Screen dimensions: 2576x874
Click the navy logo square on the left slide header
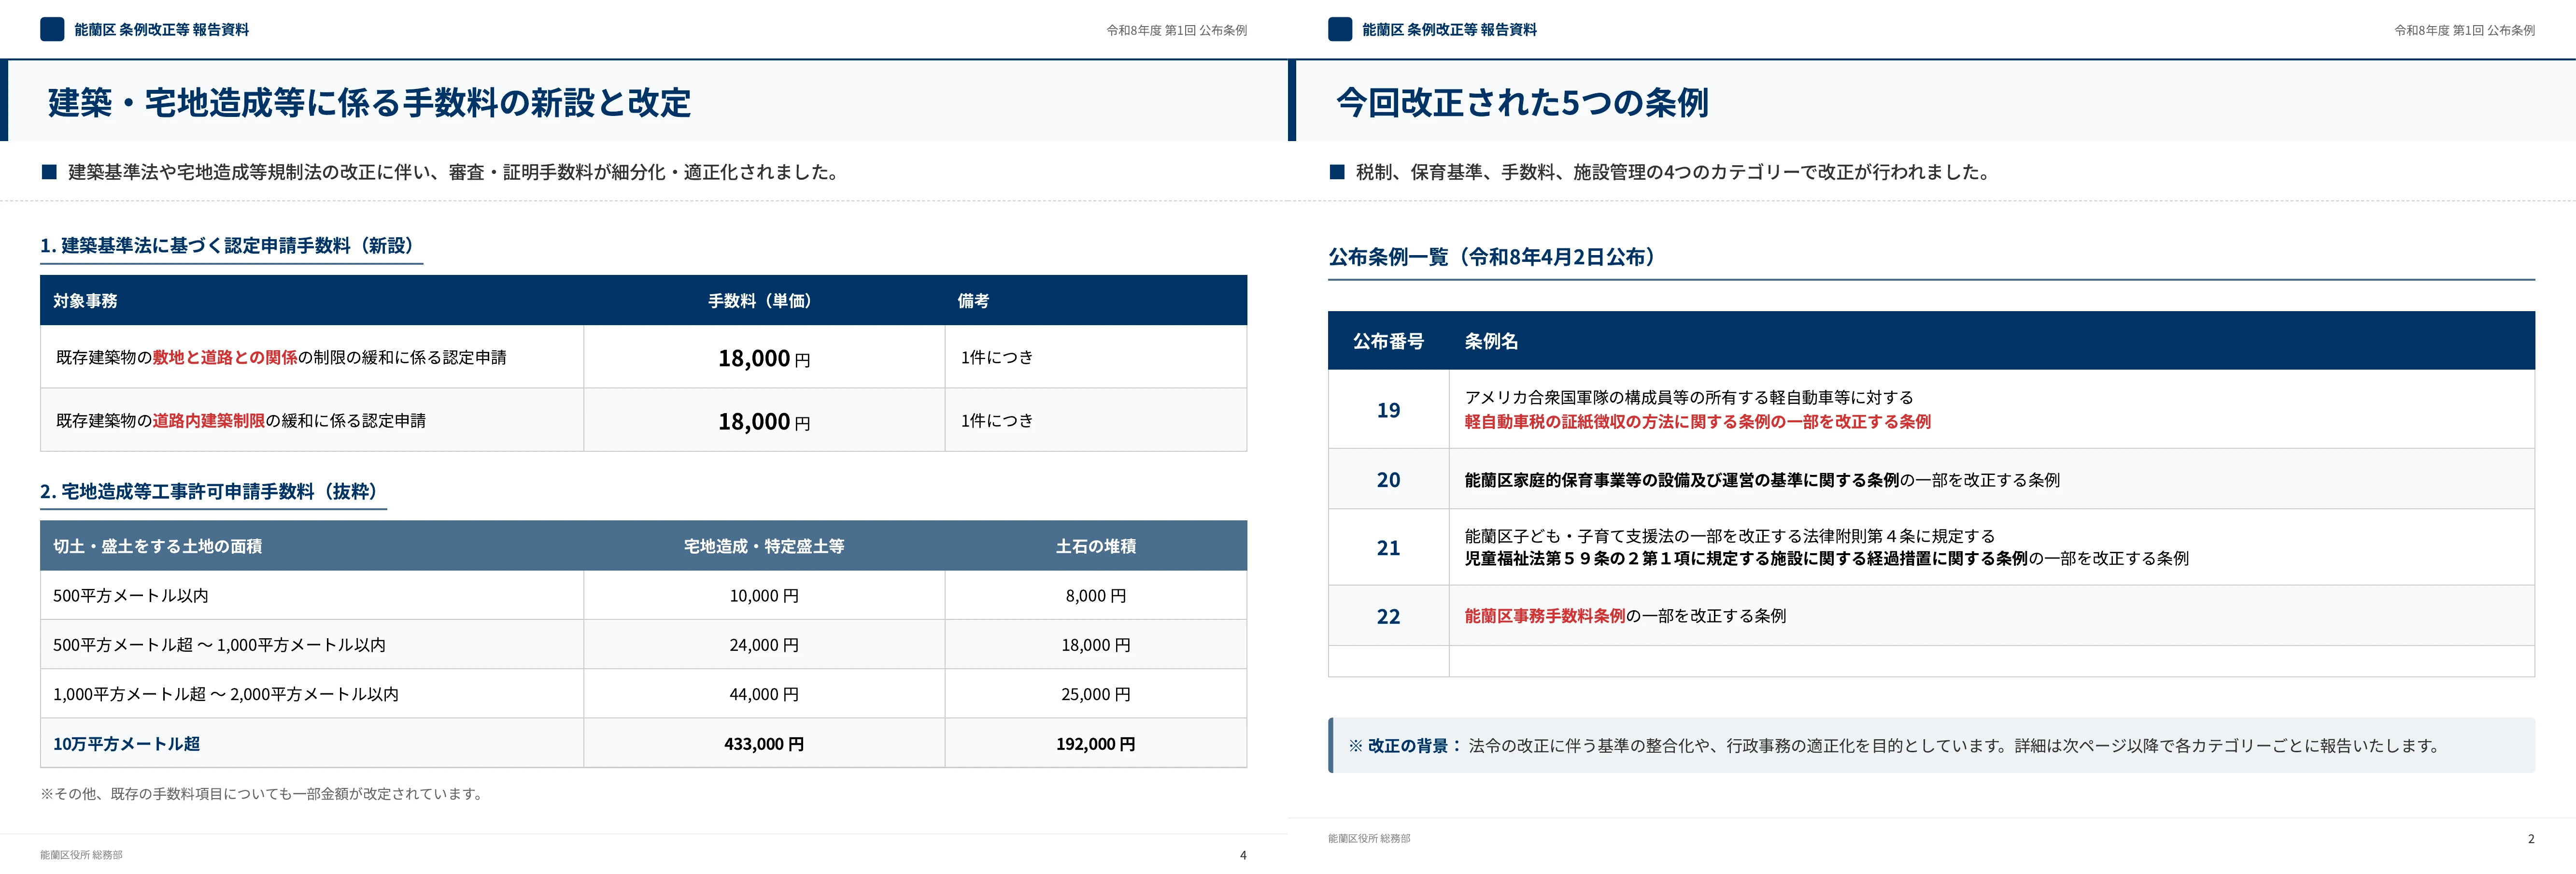52,29
